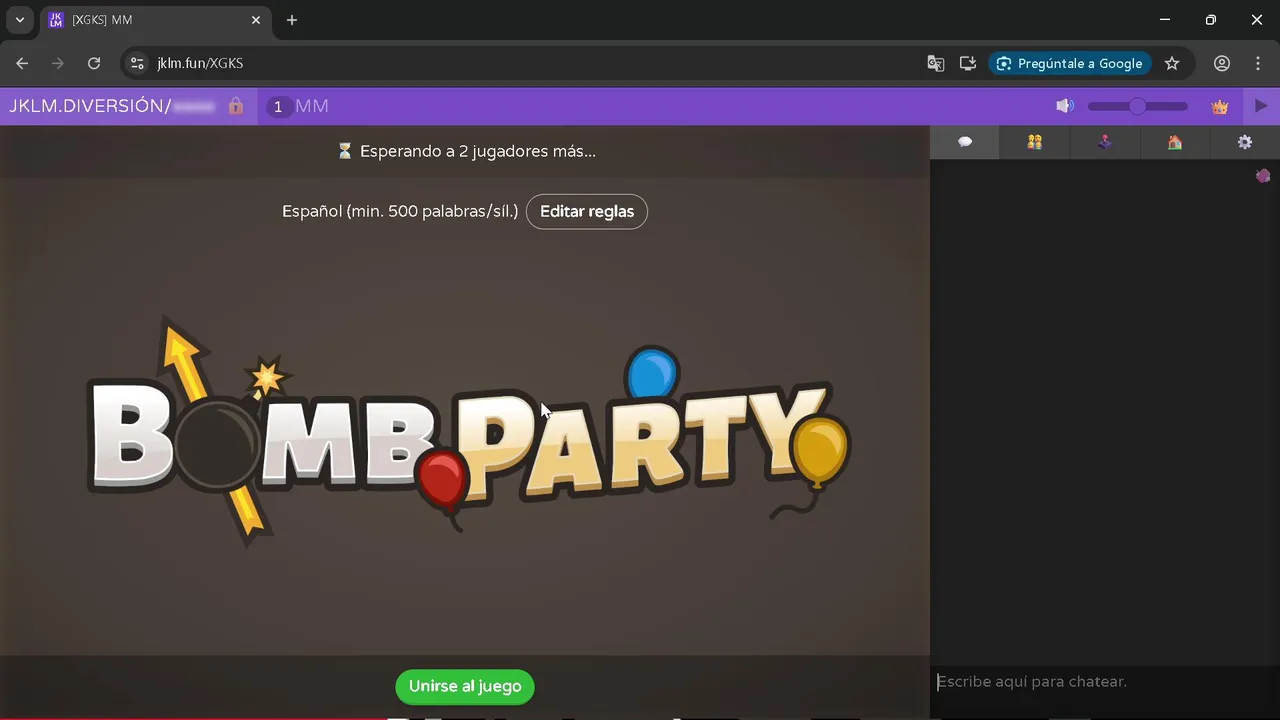The height and width of the screenshot is (720, 1280).
Task: Collapse sidebar with the purple arrow button
Action: 1261,106
